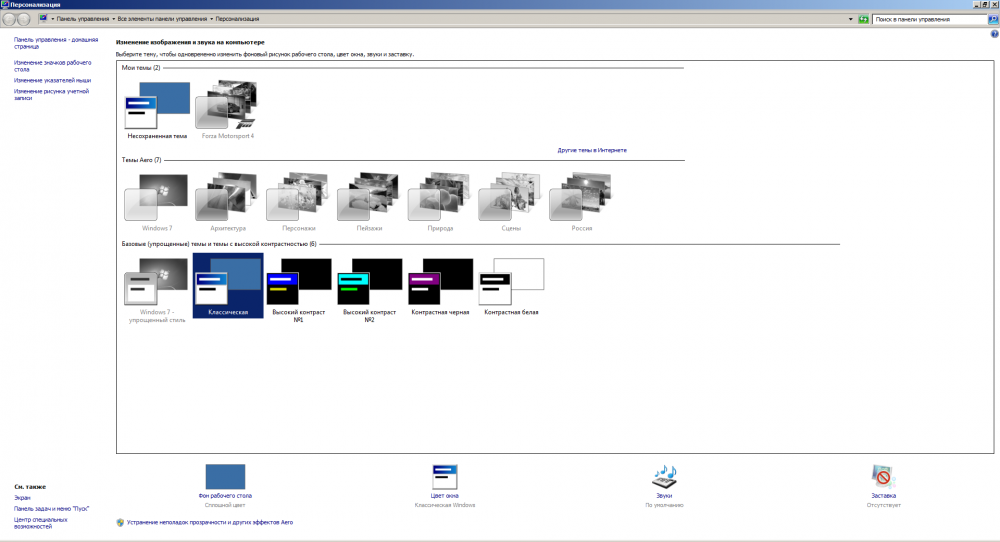Expand arrow after Панель управления in breadcrumb
The image size is (1000, 542).
(x=113, y=19)
